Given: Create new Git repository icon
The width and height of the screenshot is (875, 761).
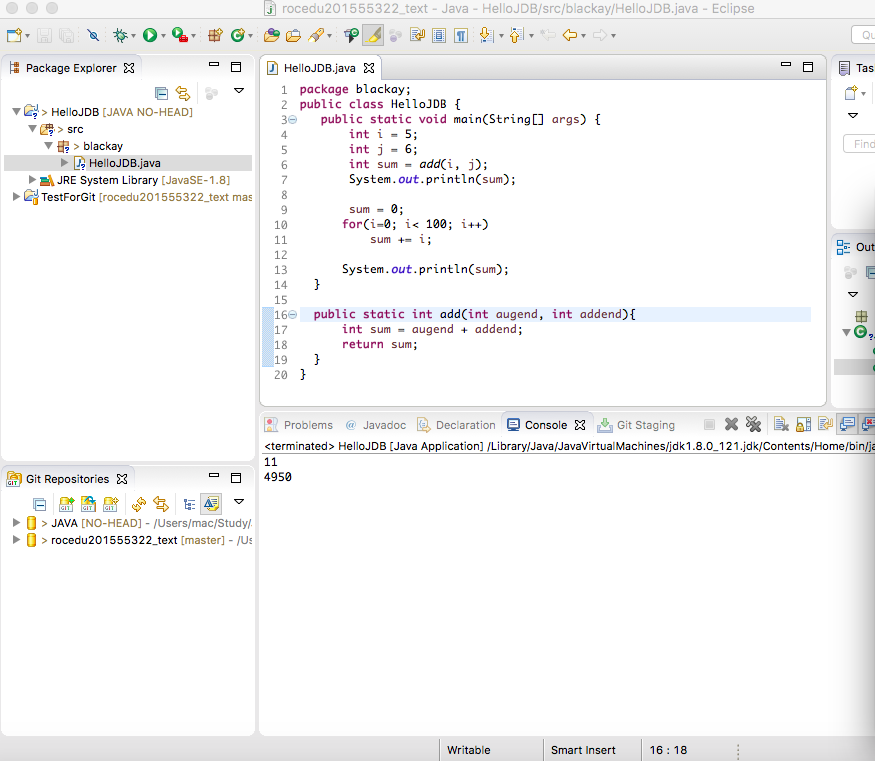Looking at the screenshot, I should point(110,504).
